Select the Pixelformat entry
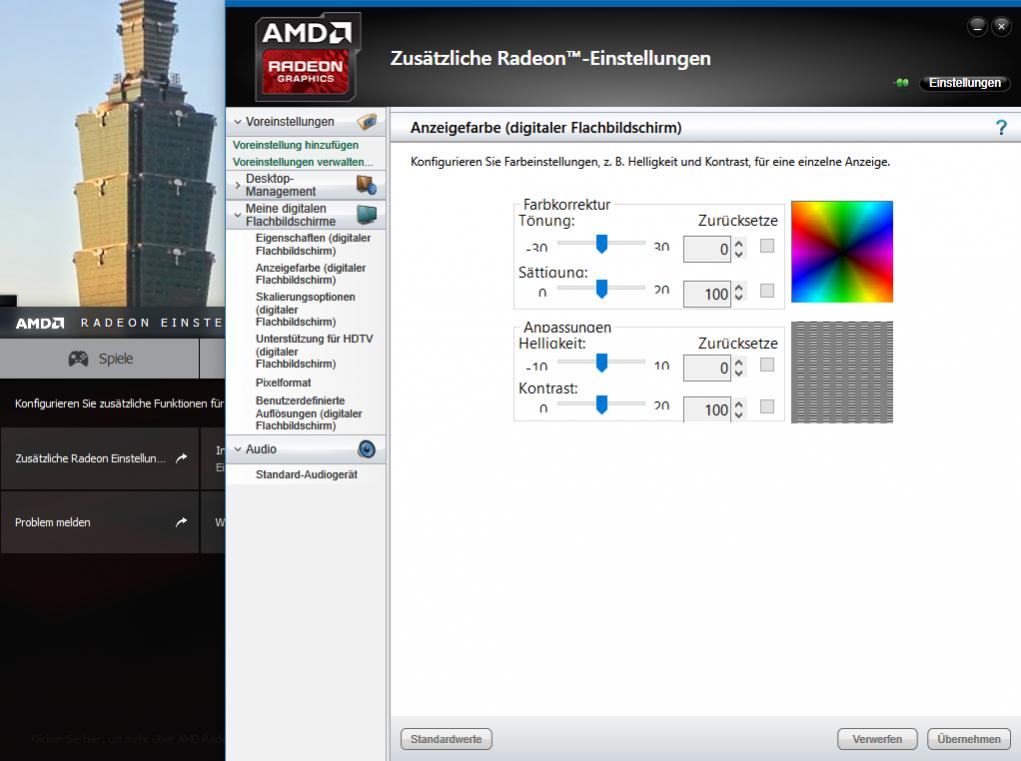The width and height of the screenshot is (1021, 761). tap(283, 383)
